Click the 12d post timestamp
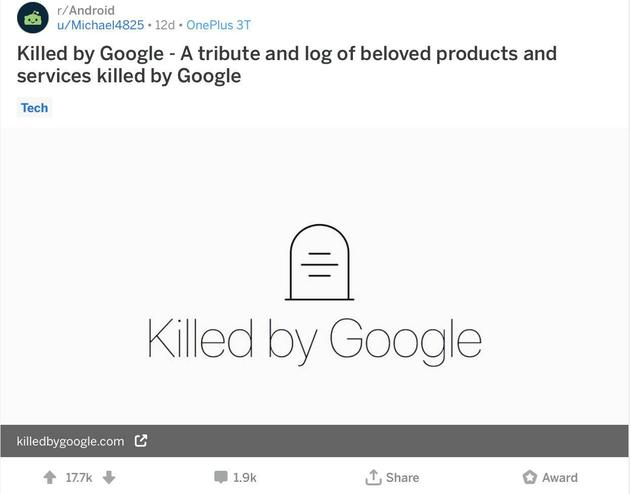The image size is (630, 494). [x=165, y=25]
